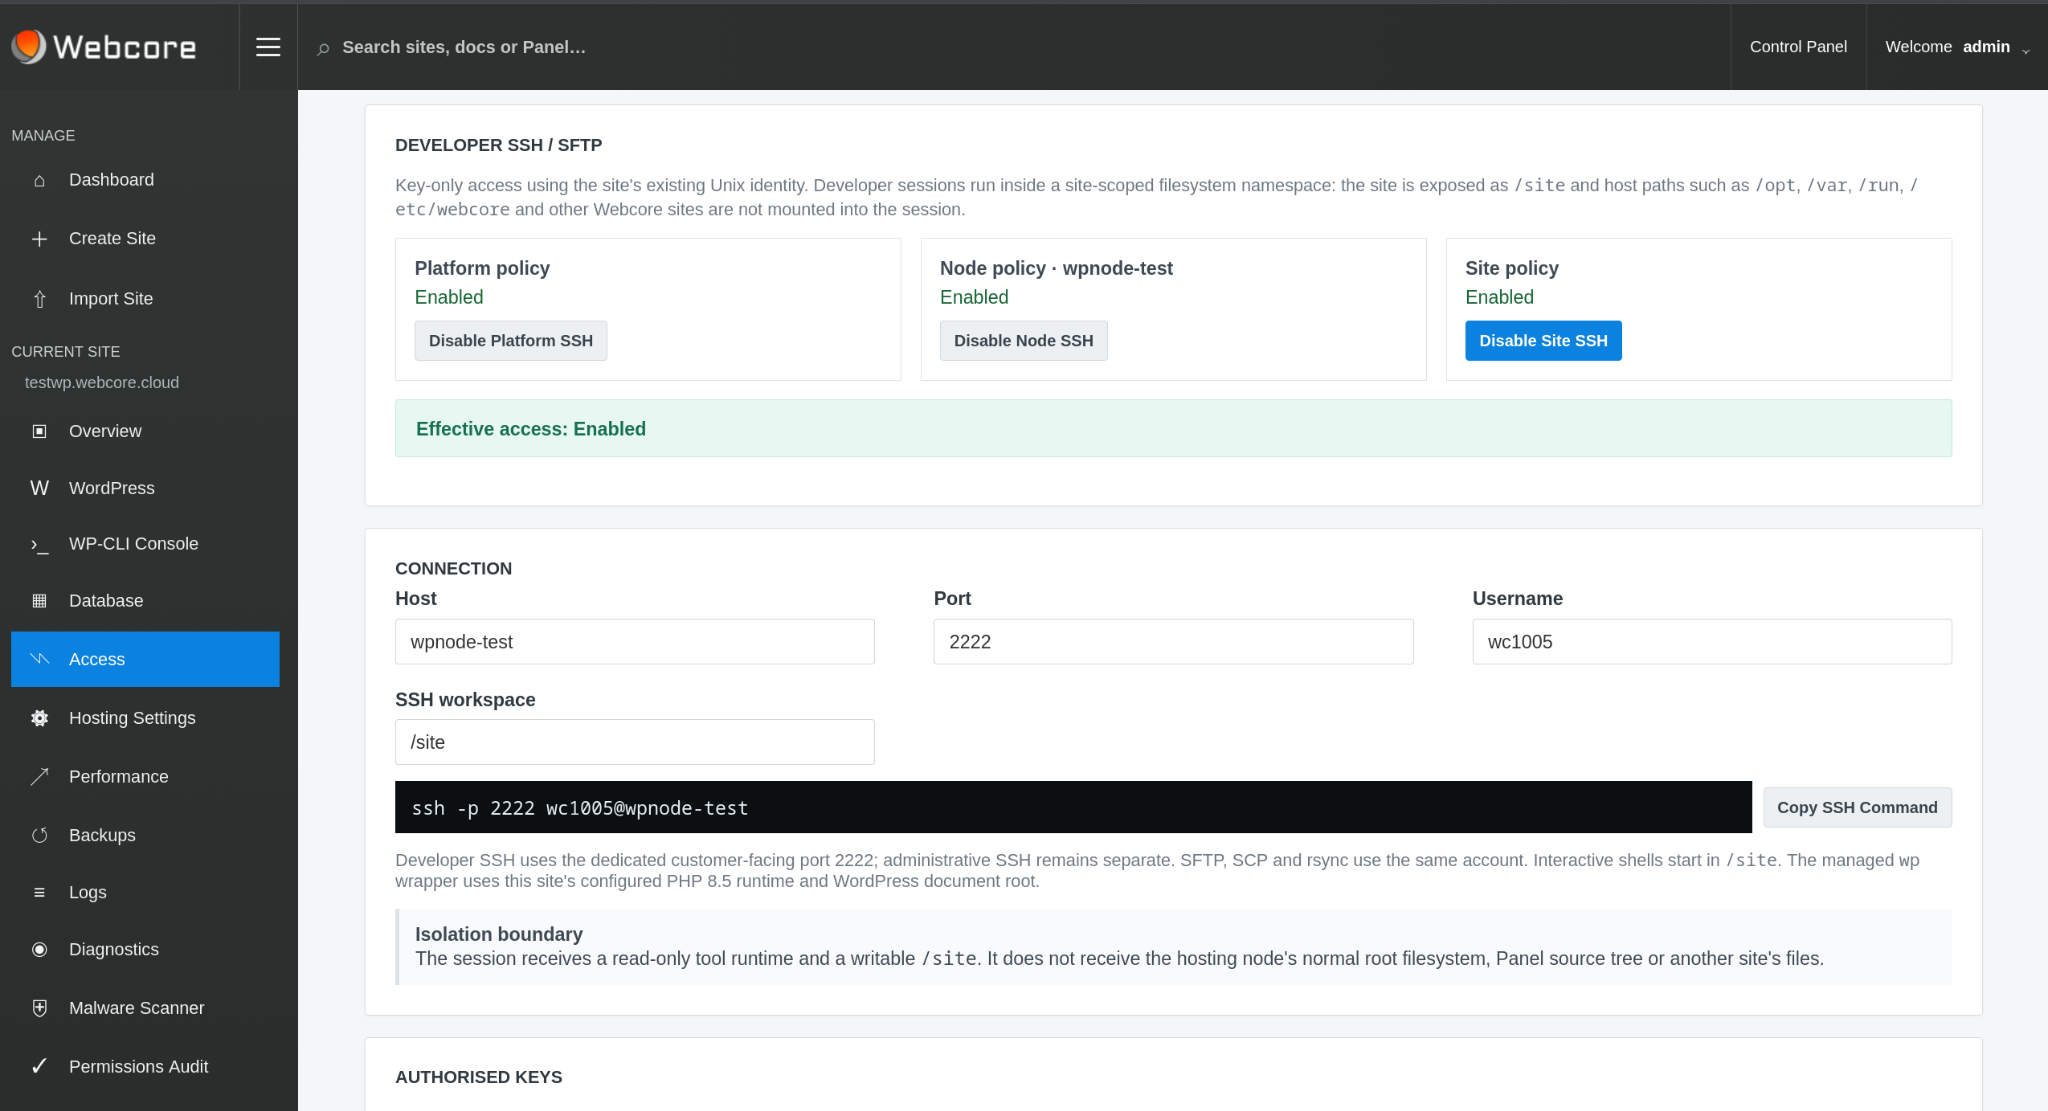This screenshot has width=2048, height=1111.
Task: Click the Site policy heading
Action: pyautogui.click(x=1512, y=268)
